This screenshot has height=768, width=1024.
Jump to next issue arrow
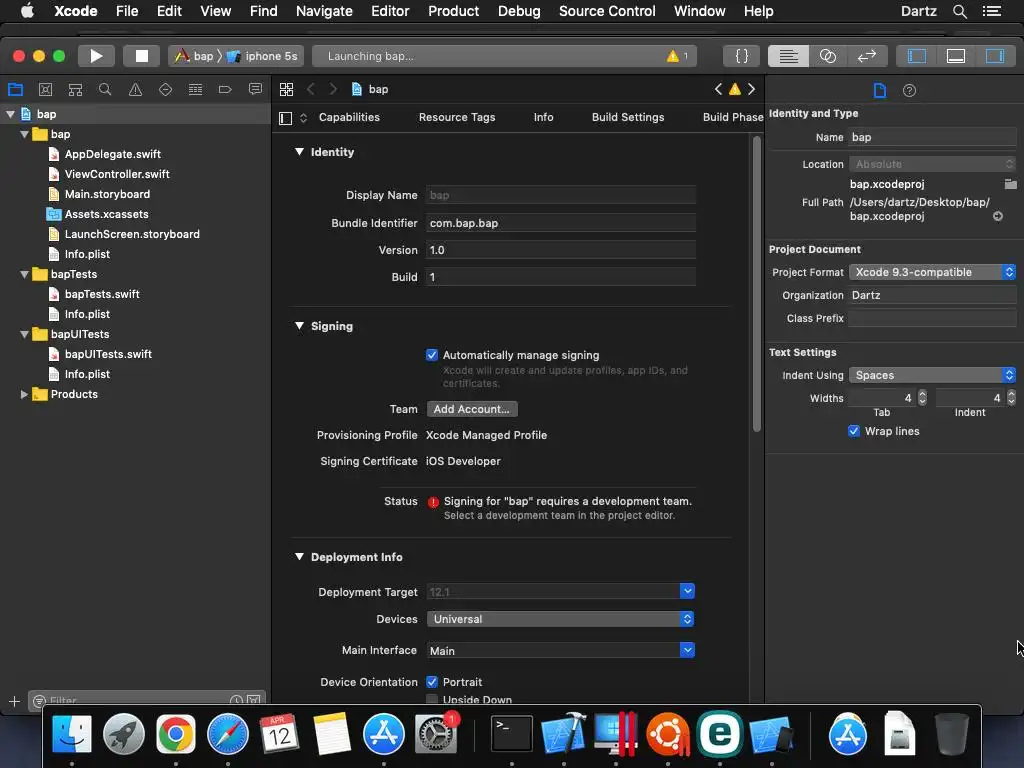click(752, 89)
